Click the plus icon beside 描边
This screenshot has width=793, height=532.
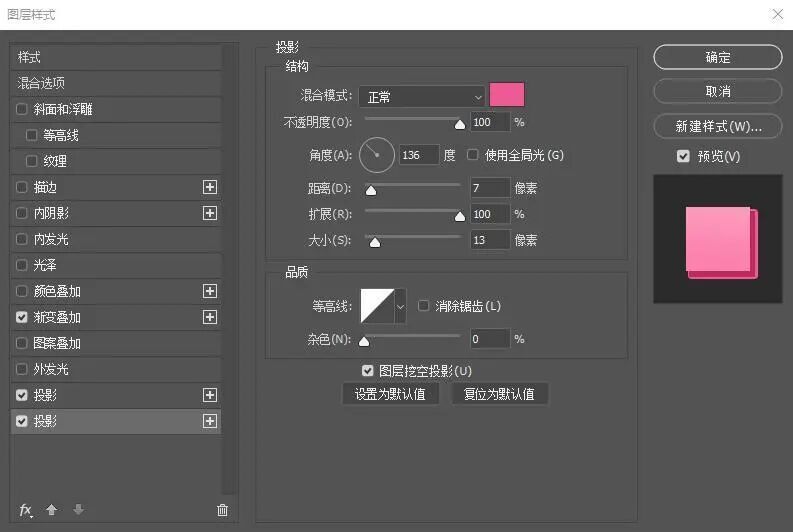(x=209, y=187)
